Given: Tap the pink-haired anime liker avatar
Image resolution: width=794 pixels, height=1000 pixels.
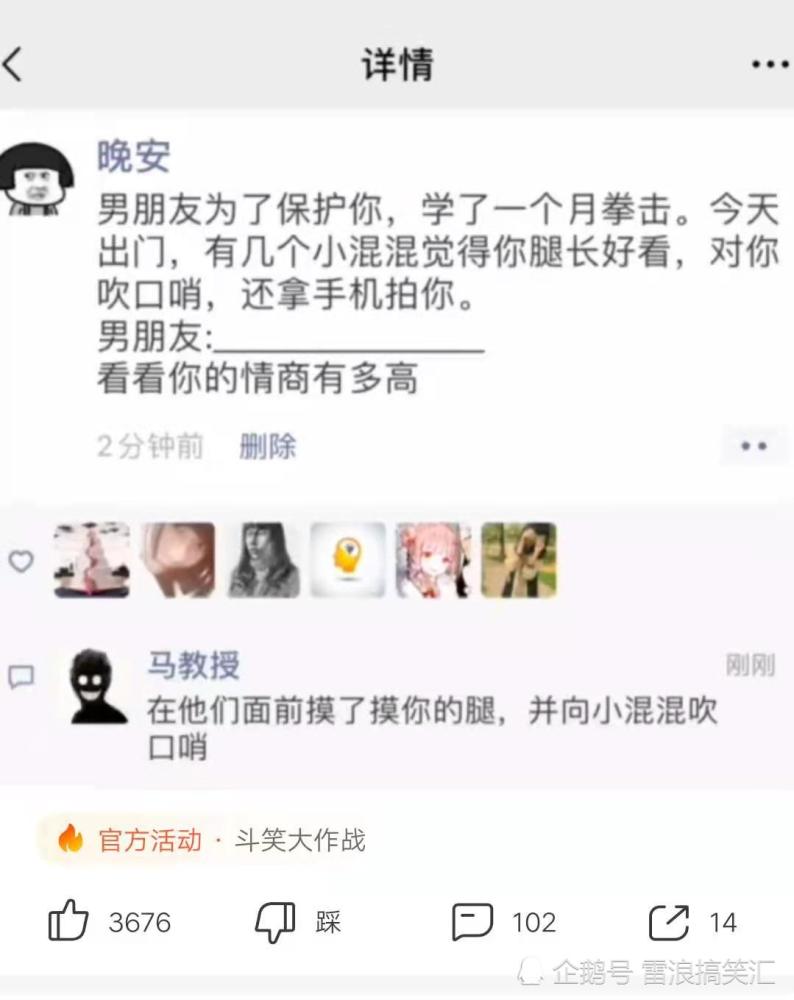Looking at the screenshot, I should pyautogui.click(x=433, y=560).
